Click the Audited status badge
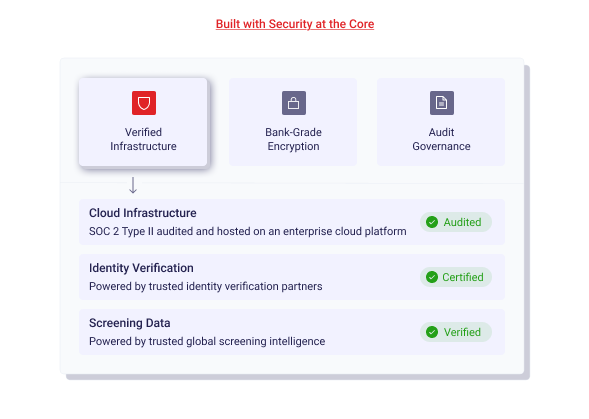589x419 pixels. point(456,222)
